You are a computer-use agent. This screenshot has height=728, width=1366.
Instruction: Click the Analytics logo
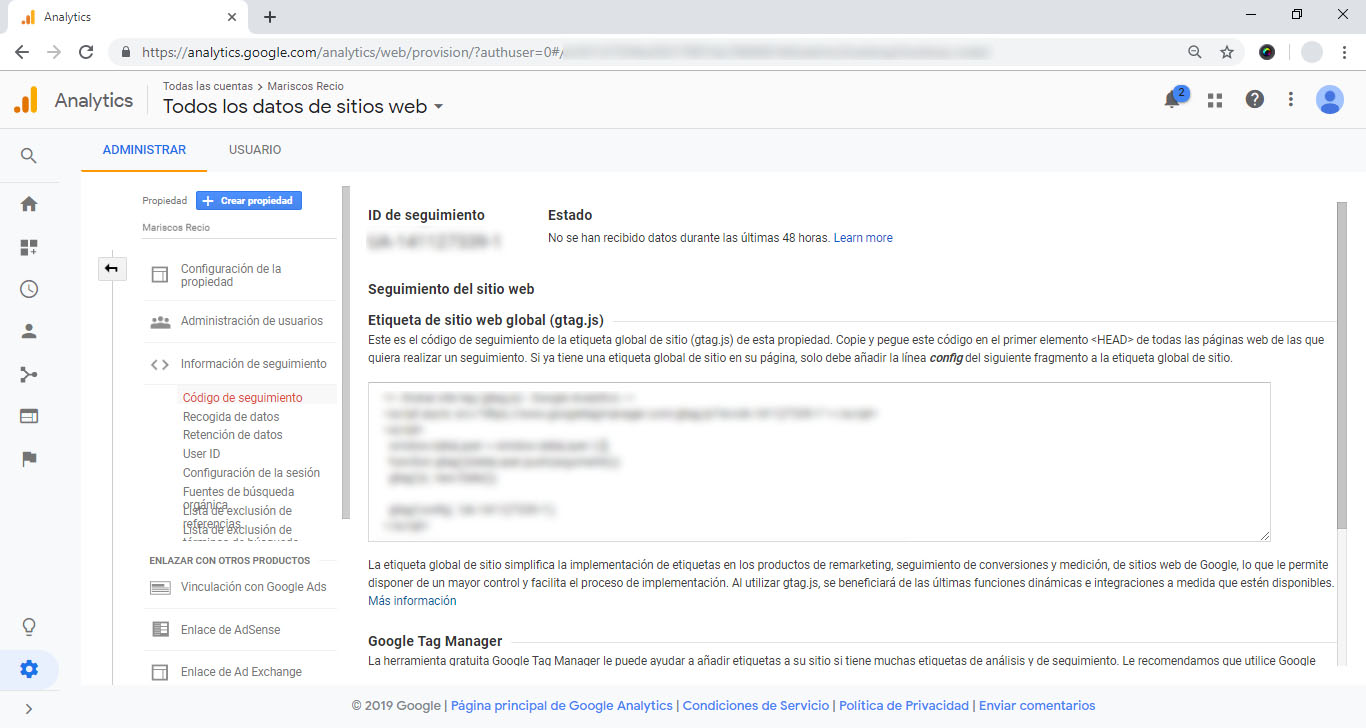click(x=26, y=100)
